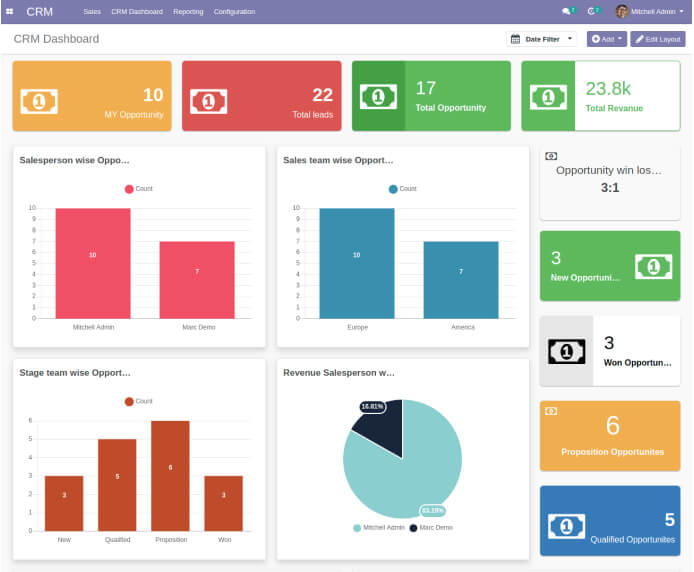This screenshot has width=694, height=572.
Task: Click the money icon on Won Opportunities tile
Action: tap(566, 351)
